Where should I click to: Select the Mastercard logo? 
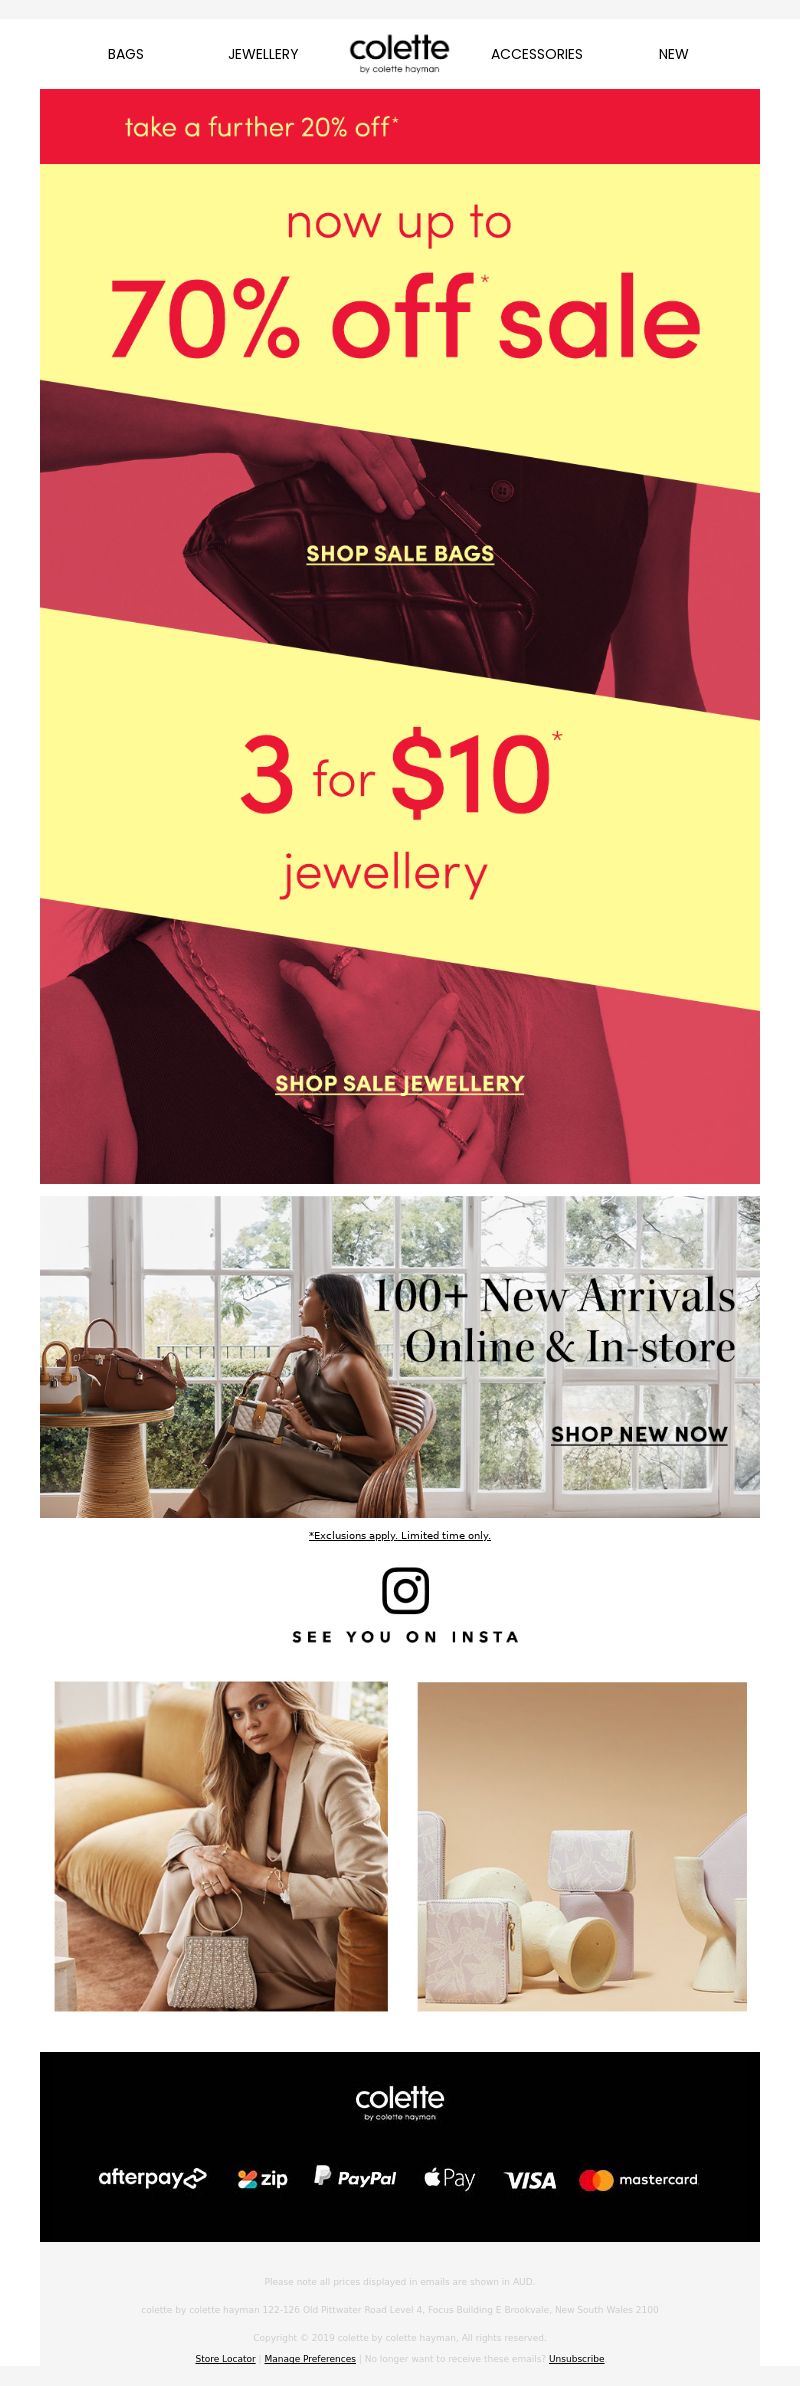click(638, 2179)
